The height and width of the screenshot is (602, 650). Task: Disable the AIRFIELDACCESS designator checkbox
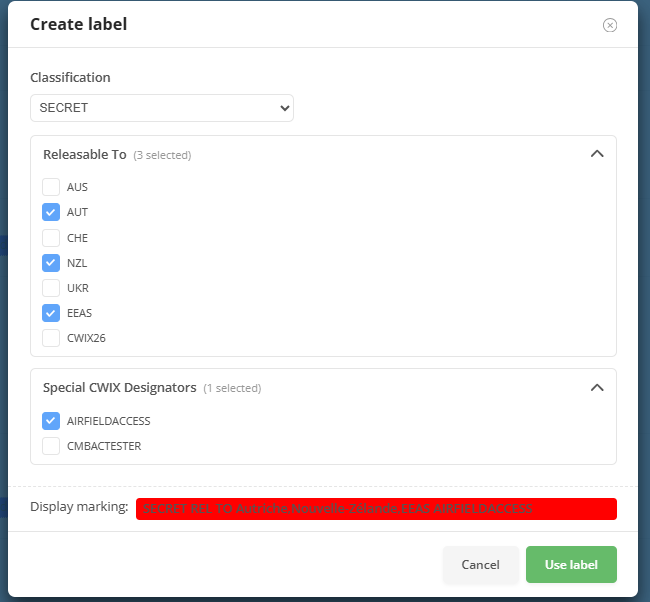pyautogui.click(x=51, y=421)
